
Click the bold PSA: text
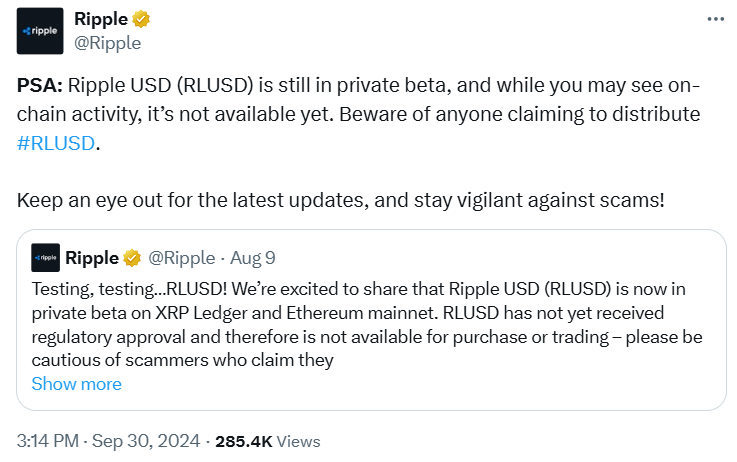[39, 85]
